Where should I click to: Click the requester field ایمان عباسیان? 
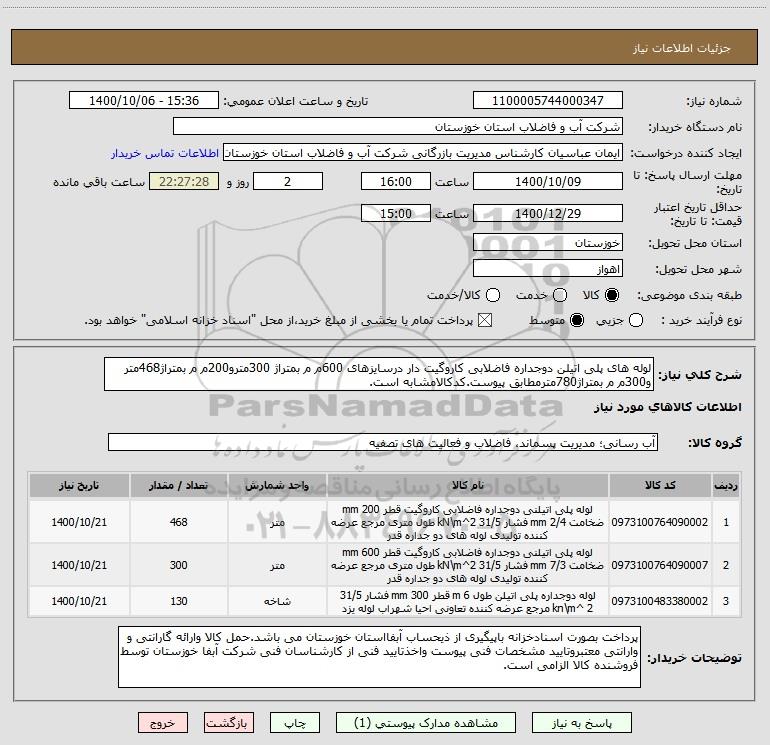pos(423,153)
